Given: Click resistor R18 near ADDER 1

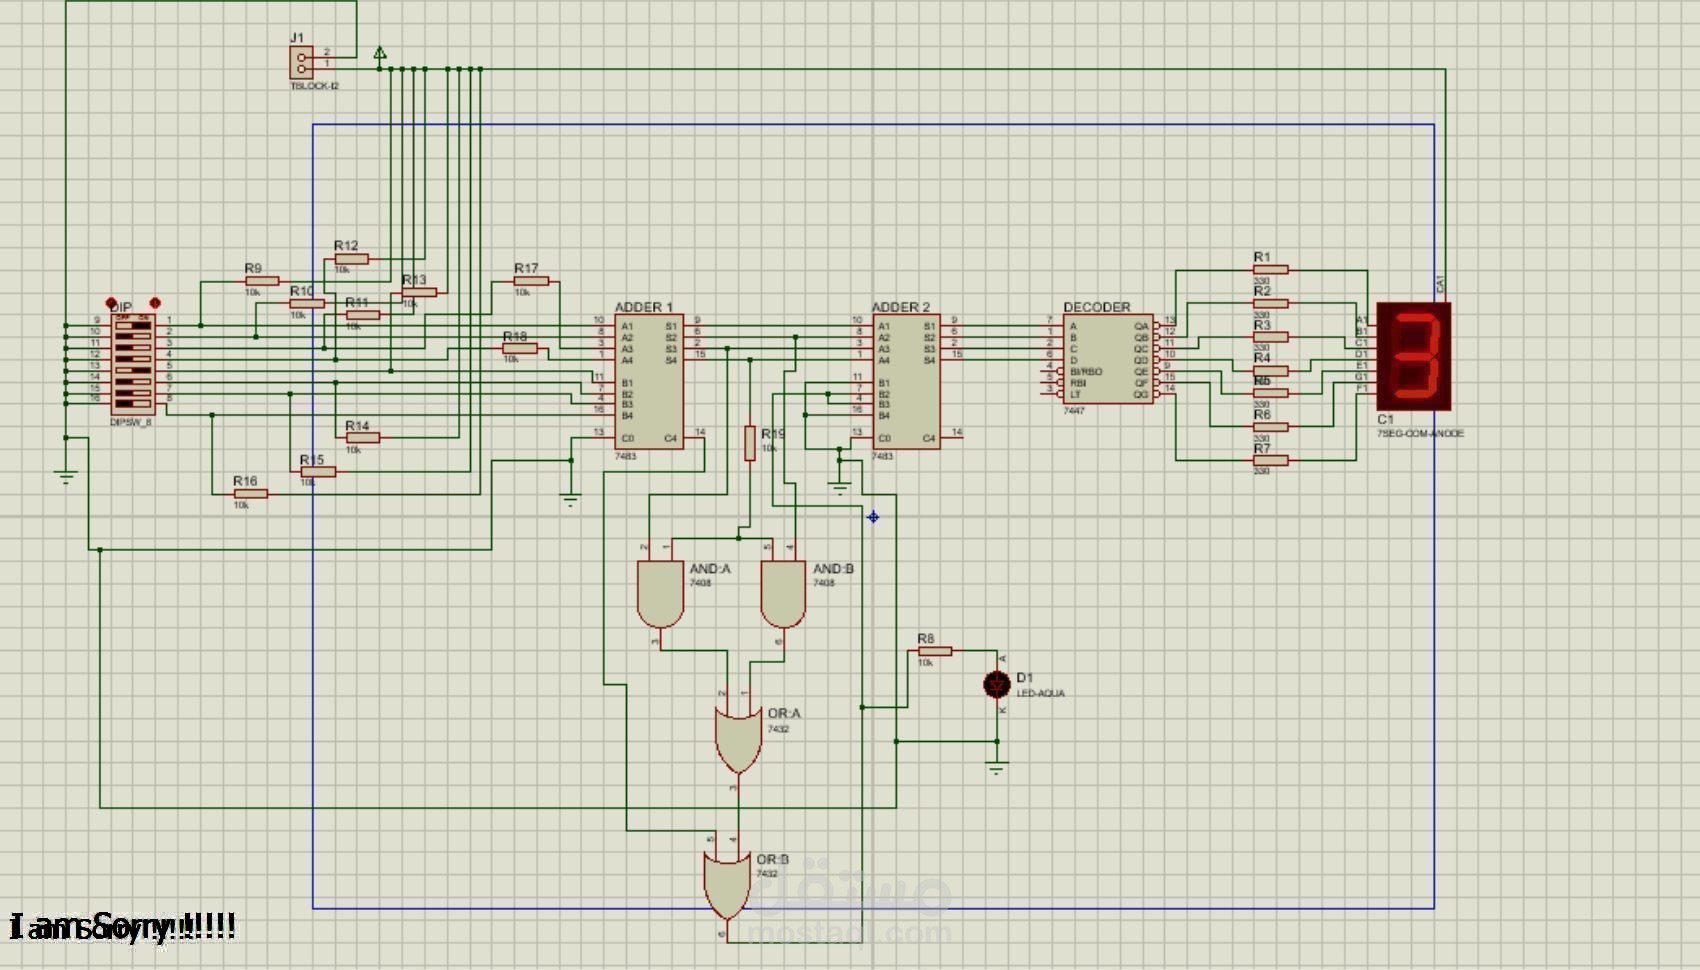Looking at the screenshot, I should 520,349.
